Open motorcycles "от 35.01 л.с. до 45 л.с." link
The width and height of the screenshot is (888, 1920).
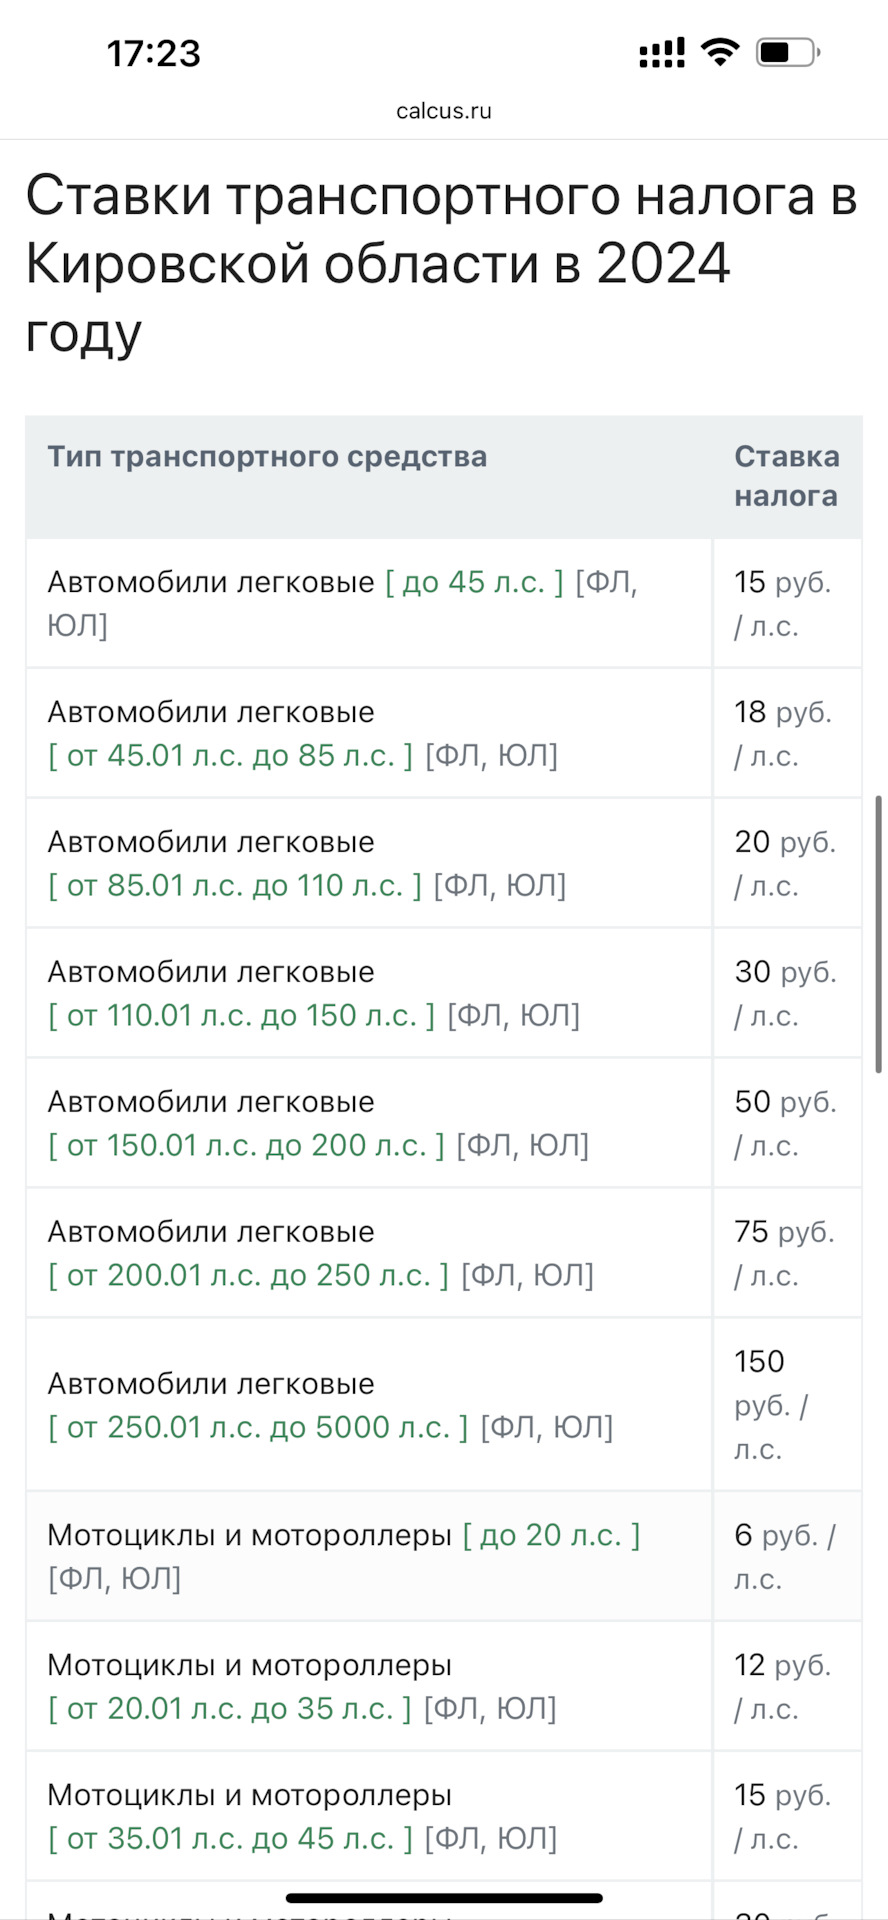coord(231,1839)
